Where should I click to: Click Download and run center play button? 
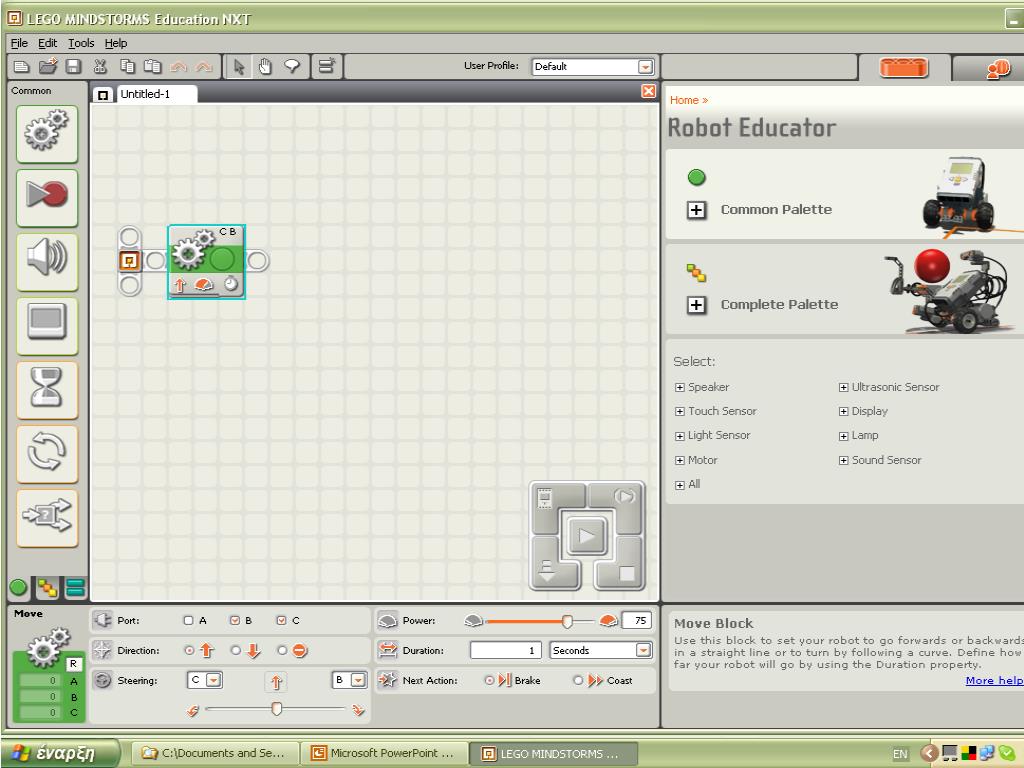pos(586,537)
